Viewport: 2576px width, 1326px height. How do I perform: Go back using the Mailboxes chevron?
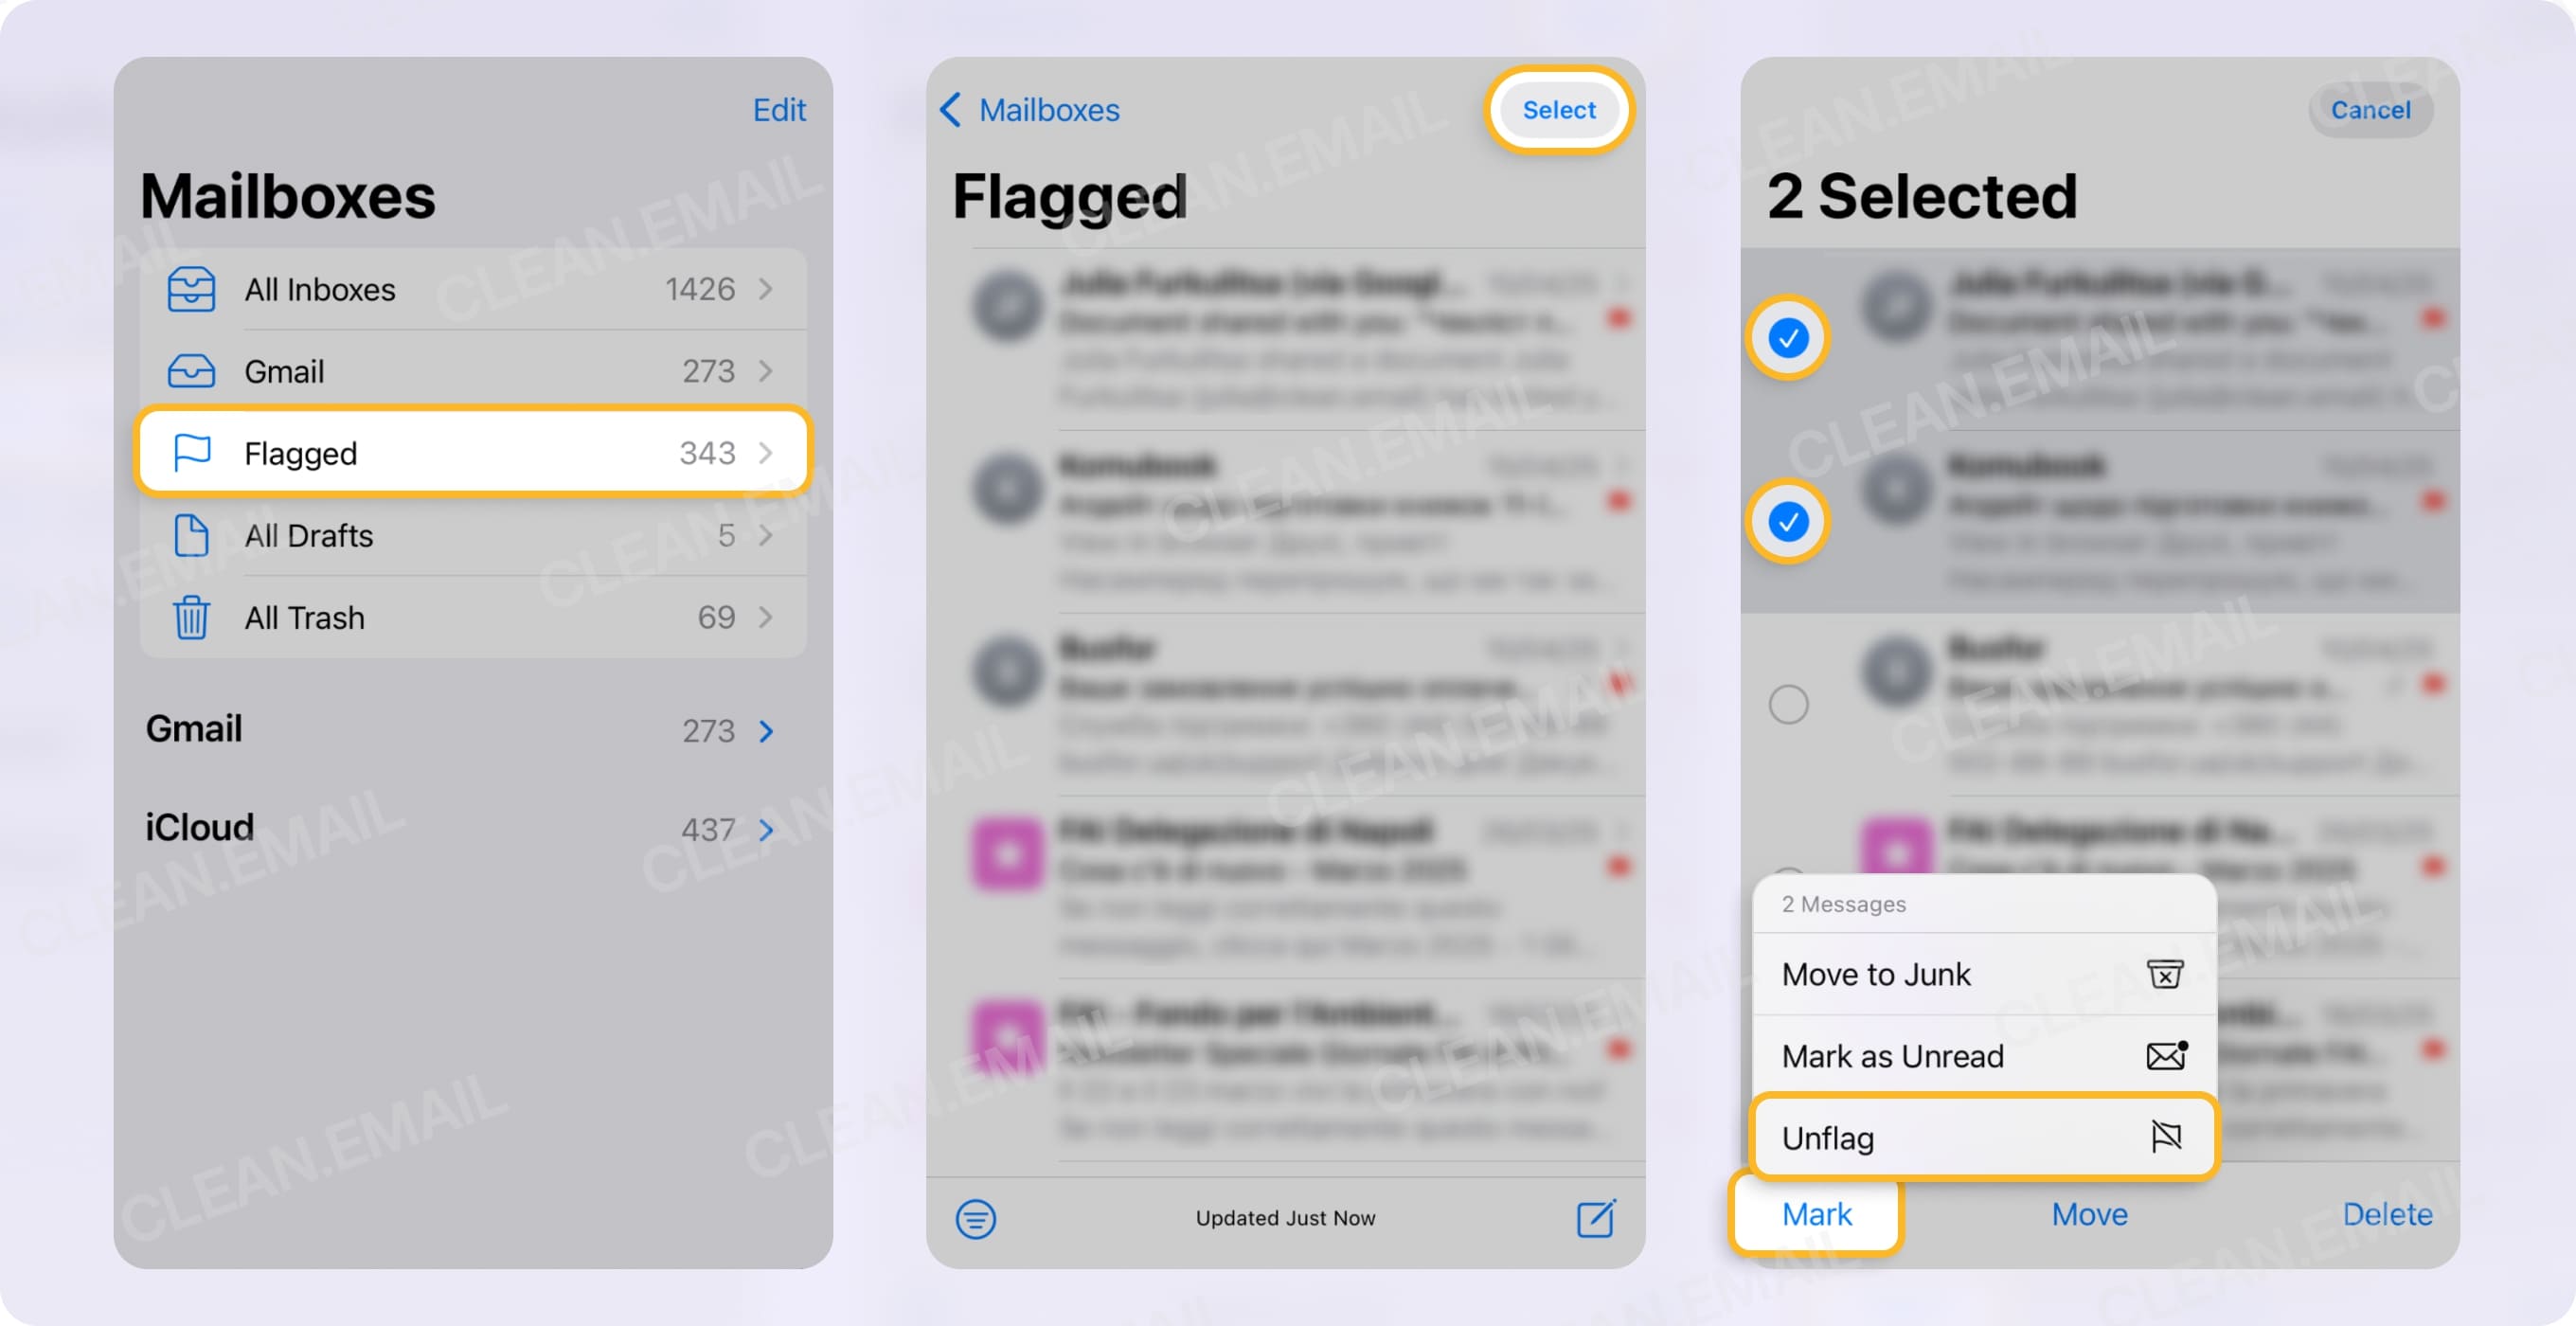pos(951,110)
